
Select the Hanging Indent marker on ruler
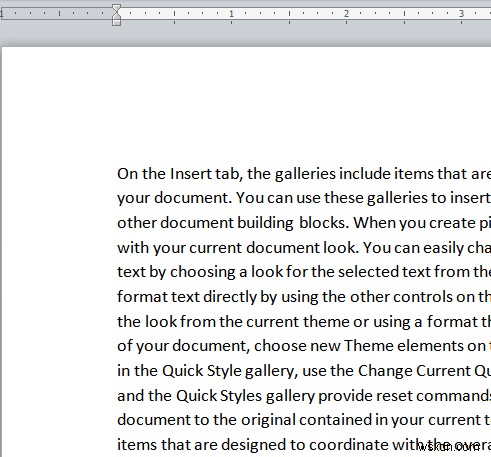coord(116,16)
